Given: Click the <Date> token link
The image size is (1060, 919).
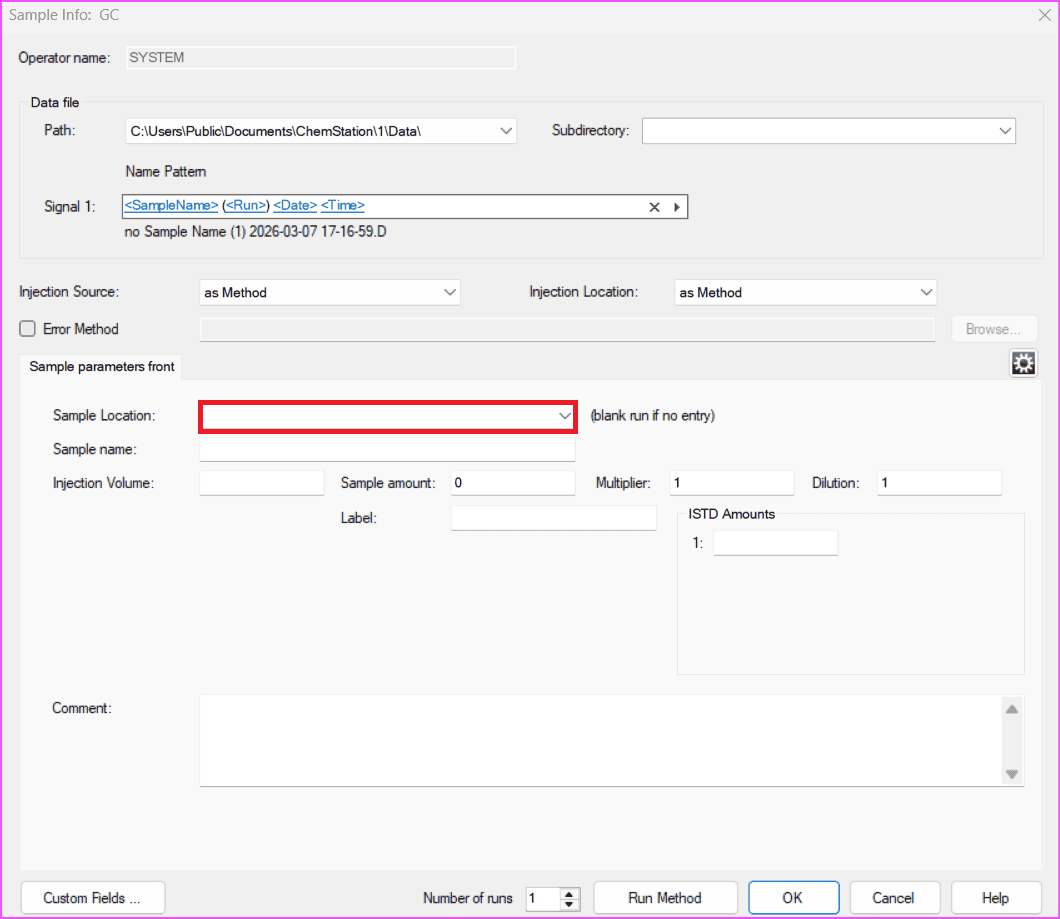Looking at the screenshot, I should click(295, 205).
